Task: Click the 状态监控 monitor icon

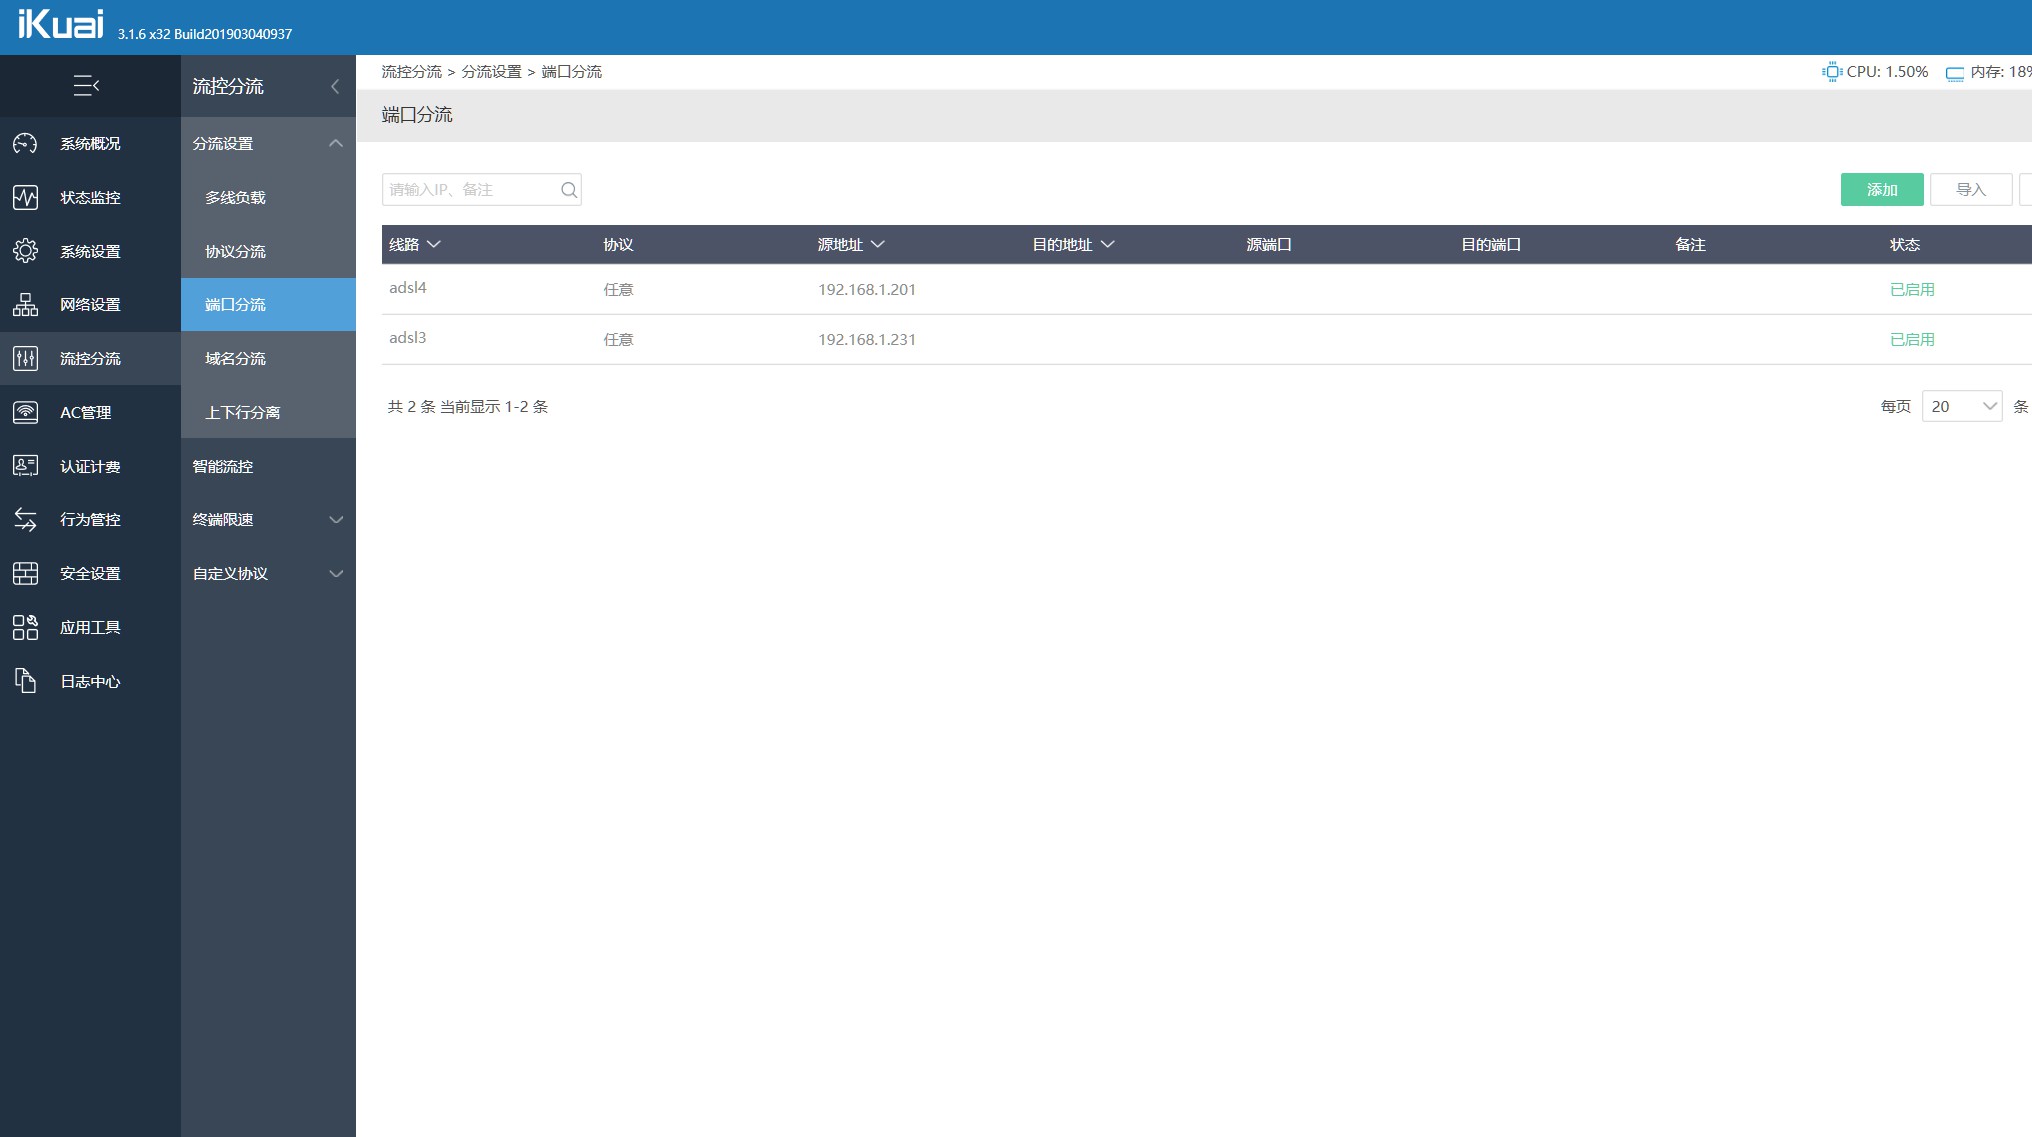Action: [26, 198]
